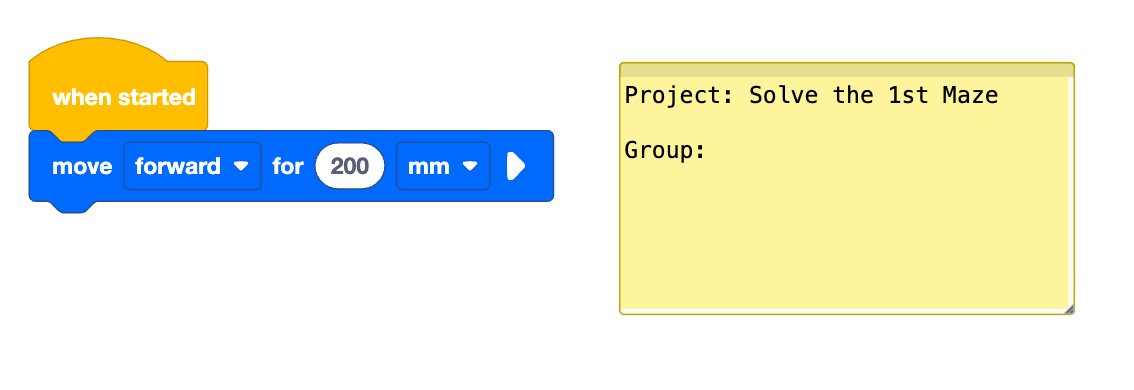
Task: Open the "mm" units dropdown
Action: tap(443, 166)
